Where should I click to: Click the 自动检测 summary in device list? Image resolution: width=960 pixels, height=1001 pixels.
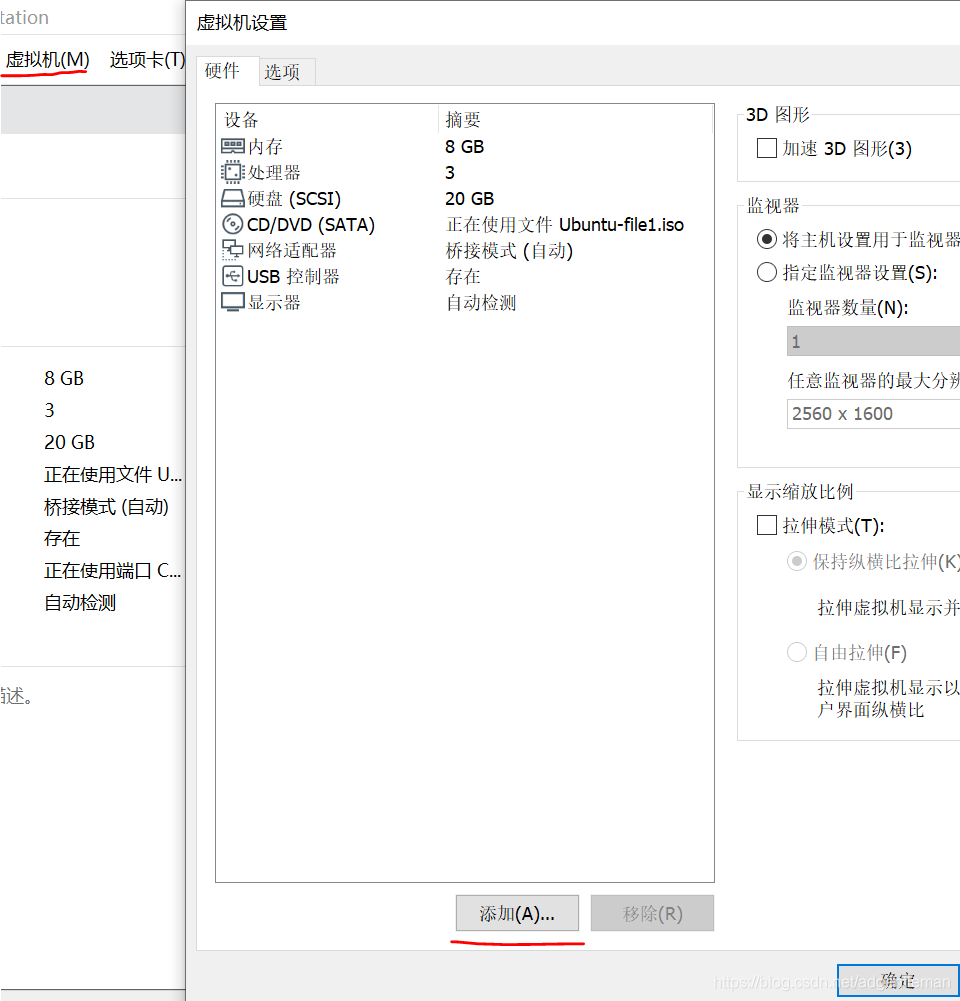click(481, 302)
